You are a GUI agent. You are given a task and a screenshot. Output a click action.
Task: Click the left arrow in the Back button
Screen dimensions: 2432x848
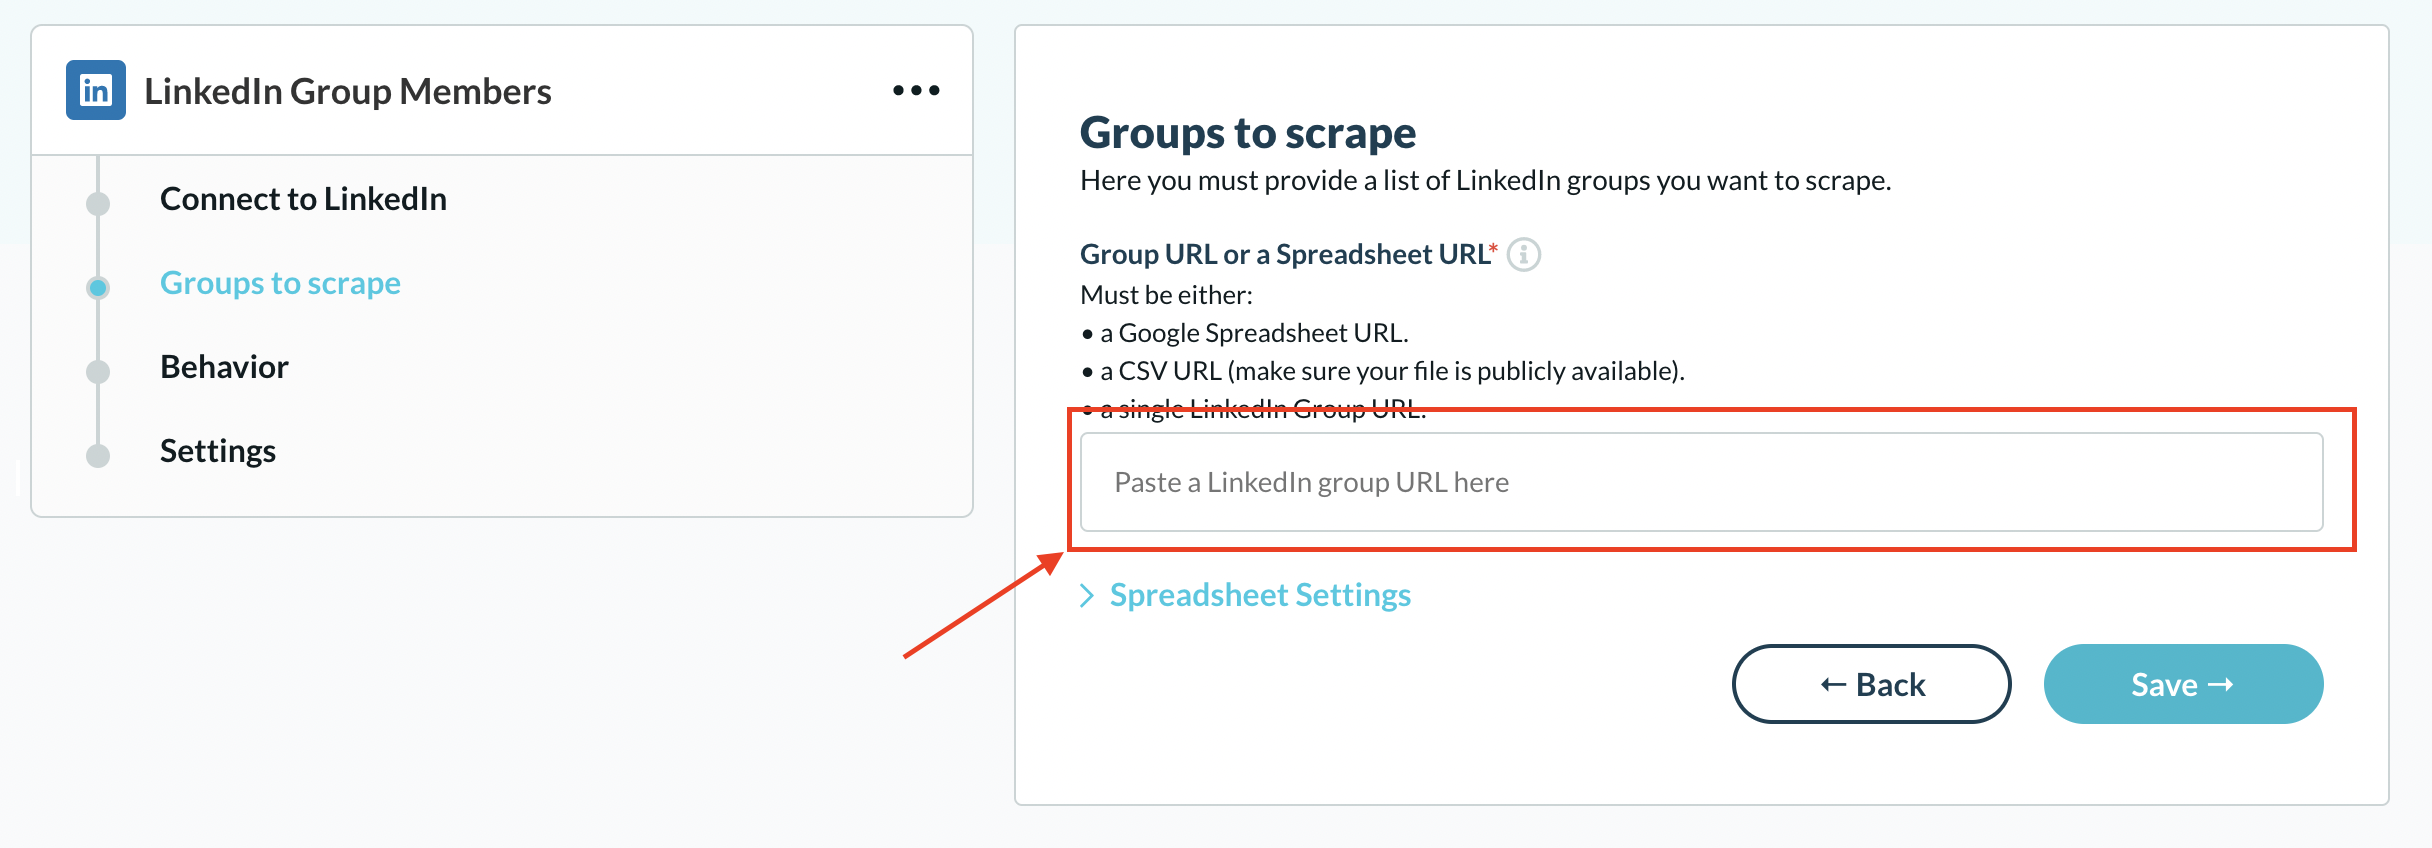[x=1833, y=685]
